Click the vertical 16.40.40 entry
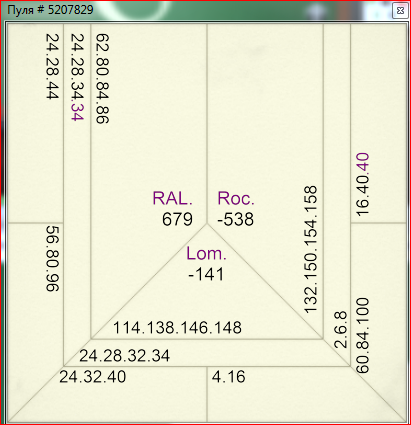The width and height of the screenshot is (411, 425). 362,184
